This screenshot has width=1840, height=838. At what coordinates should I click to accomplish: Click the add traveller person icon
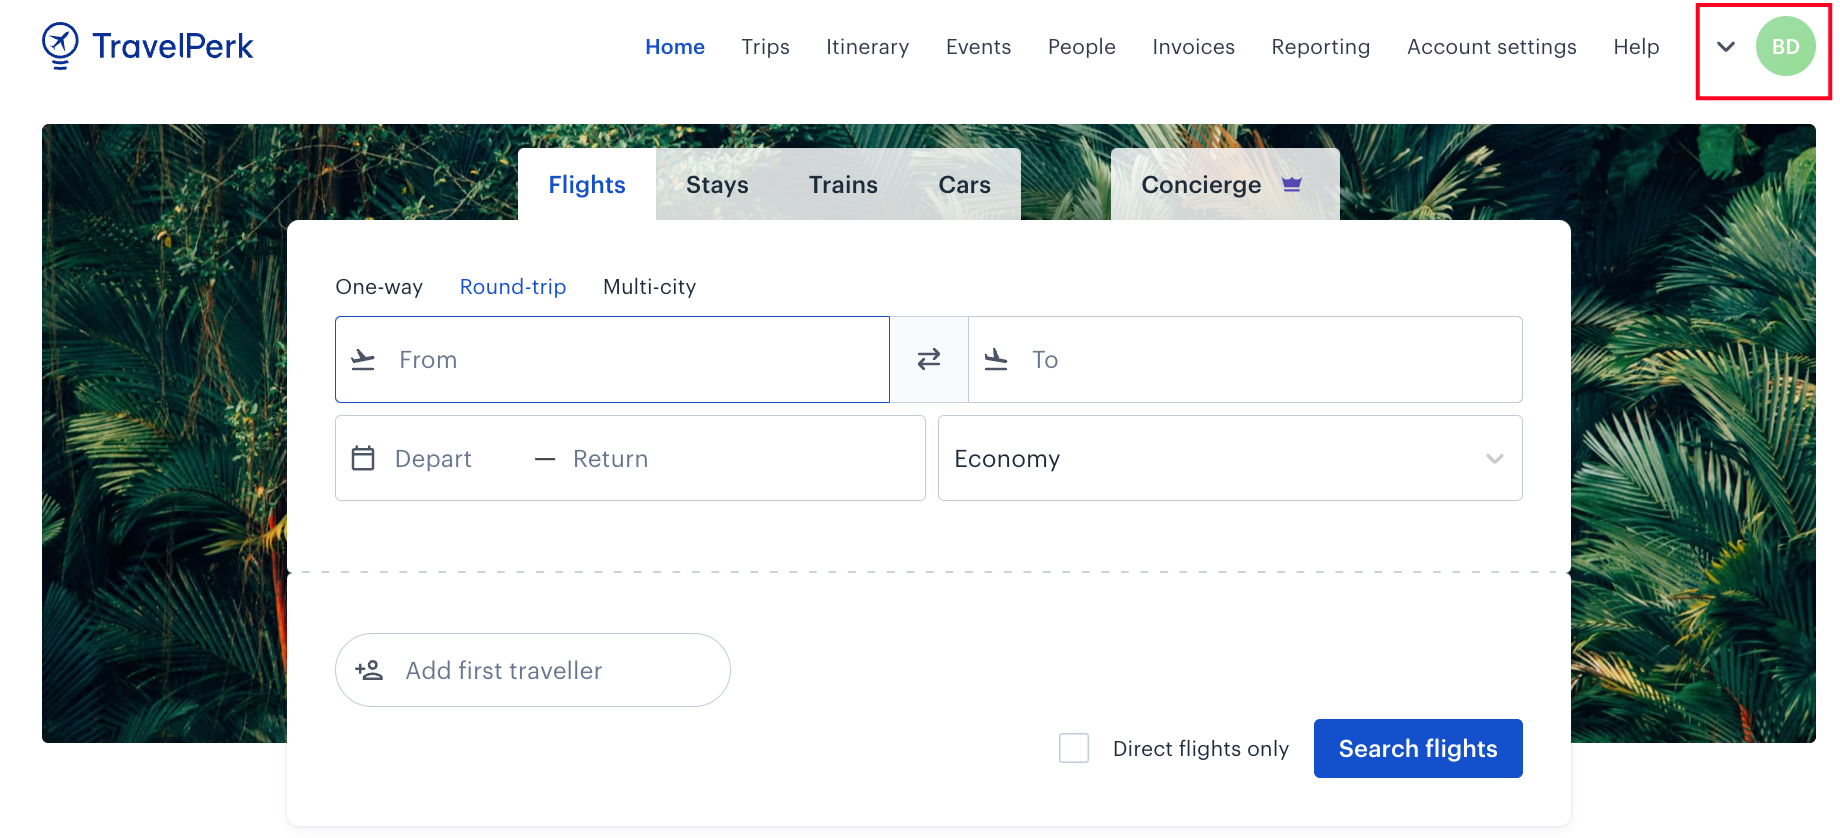(369, 670)
